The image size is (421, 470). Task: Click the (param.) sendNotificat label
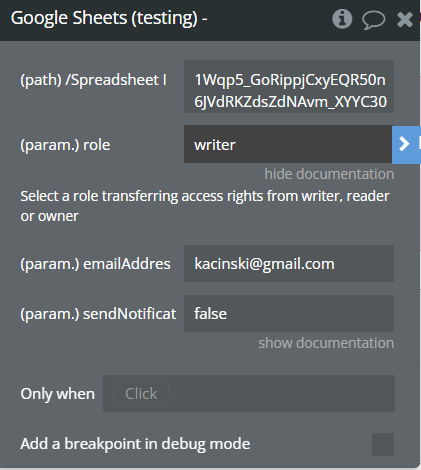[98, 314]
